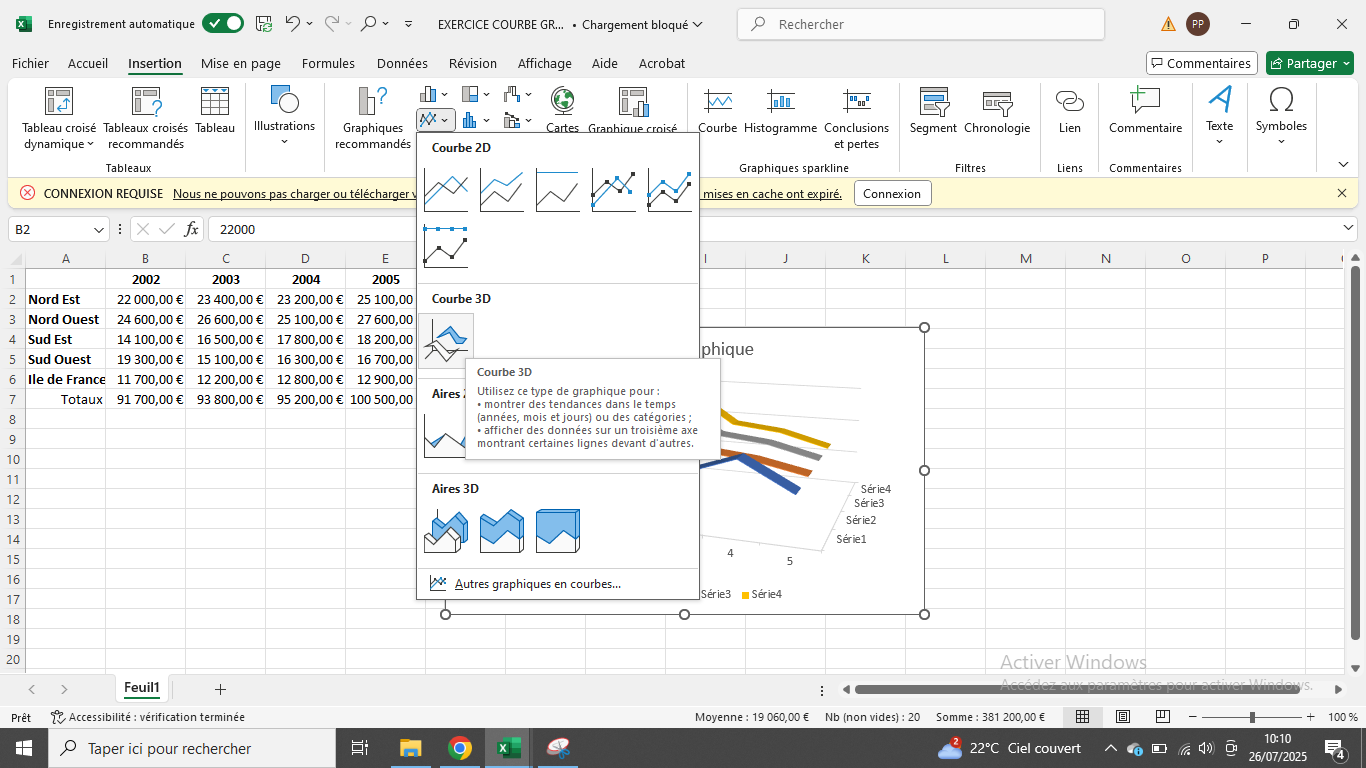Viewport: 1366px width, 768px height.
Task: Insert a Tableau croisé dynamique
Action: click(59, 119)
